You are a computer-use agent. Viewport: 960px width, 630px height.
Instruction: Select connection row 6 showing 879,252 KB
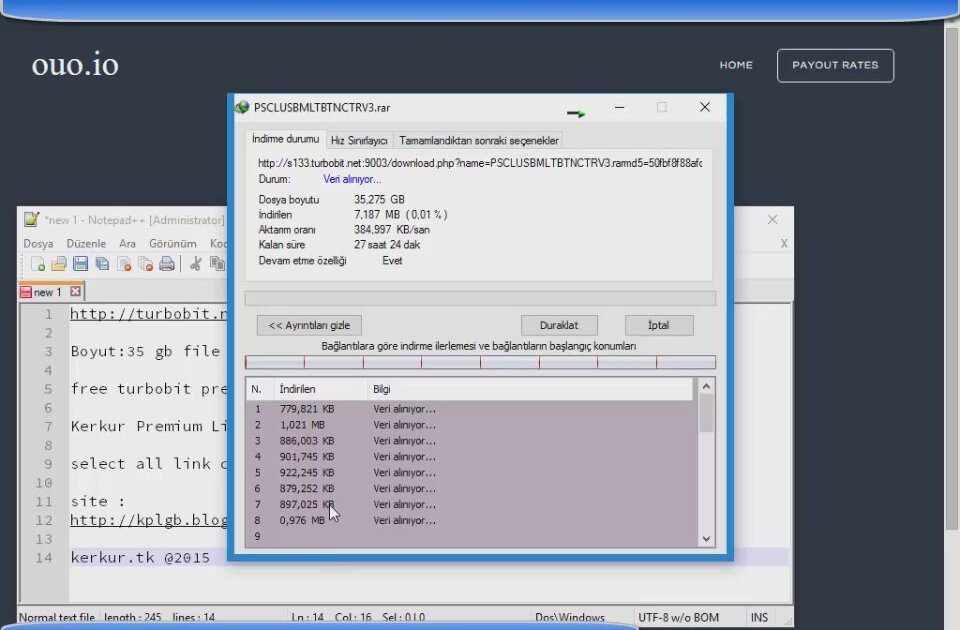point(471,488)
